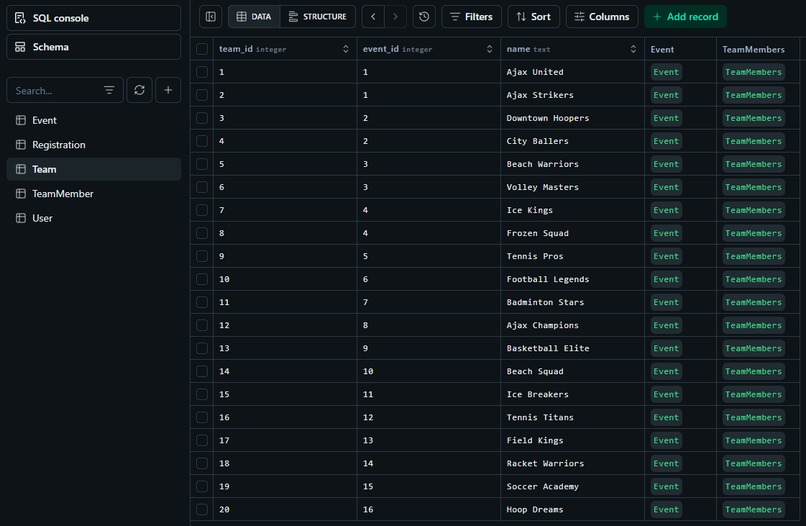Screen dimensions: 806x526
Task: Click the 'Field Kings' name cell
Action: coord(573,441)
